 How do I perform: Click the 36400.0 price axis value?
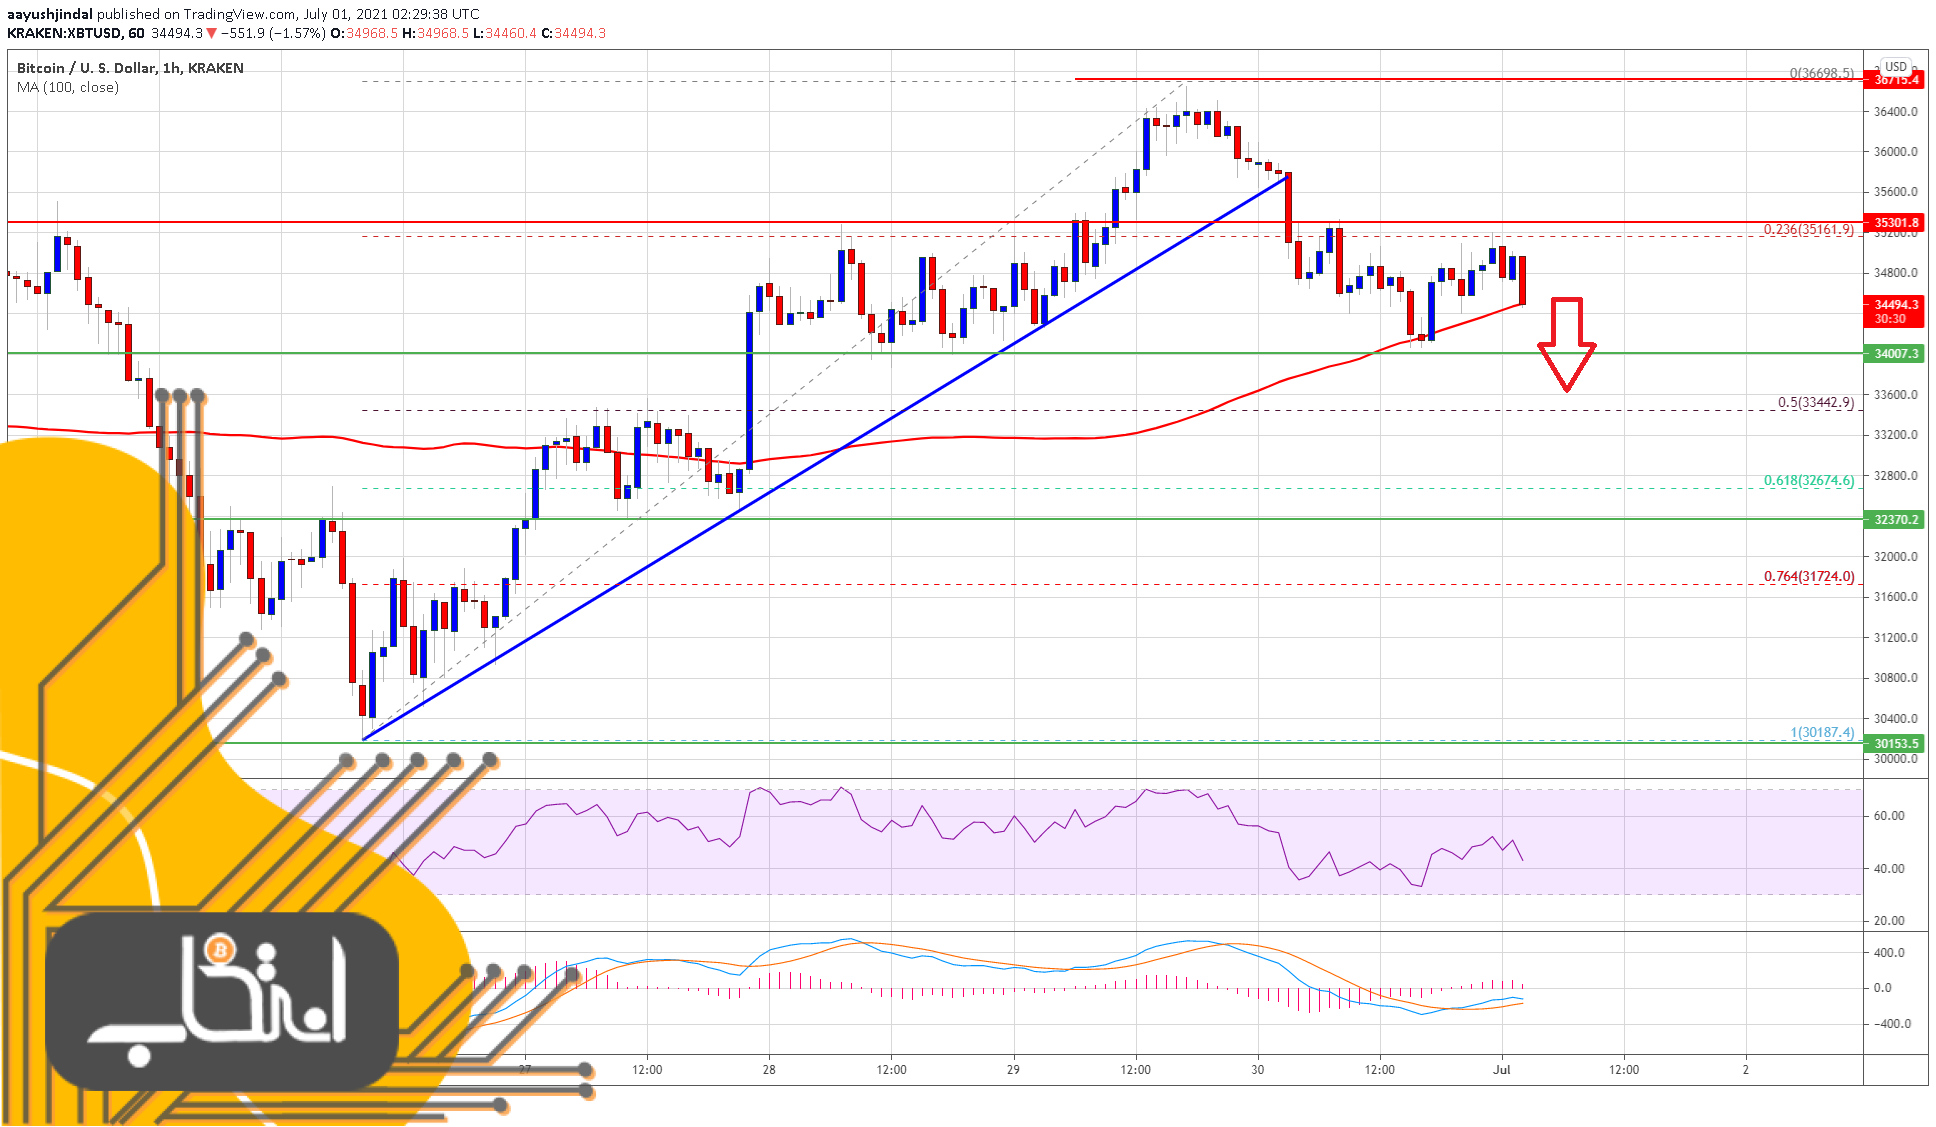point(1896,111)
